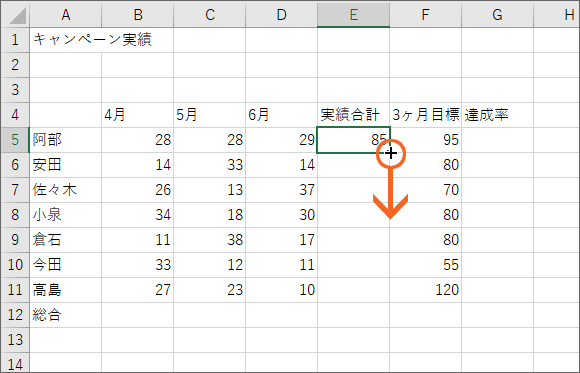Click 高島's 5月 value 23
Screen dimensions: 580x373
coord(209,290)
